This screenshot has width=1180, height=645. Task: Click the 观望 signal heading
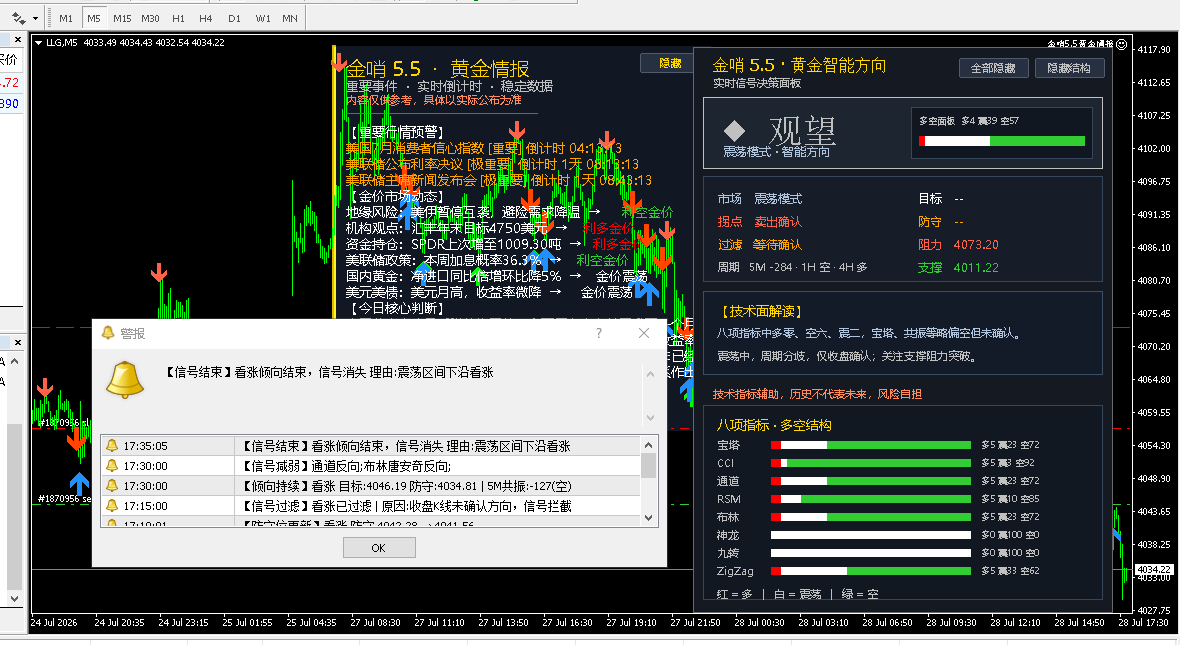802,130
